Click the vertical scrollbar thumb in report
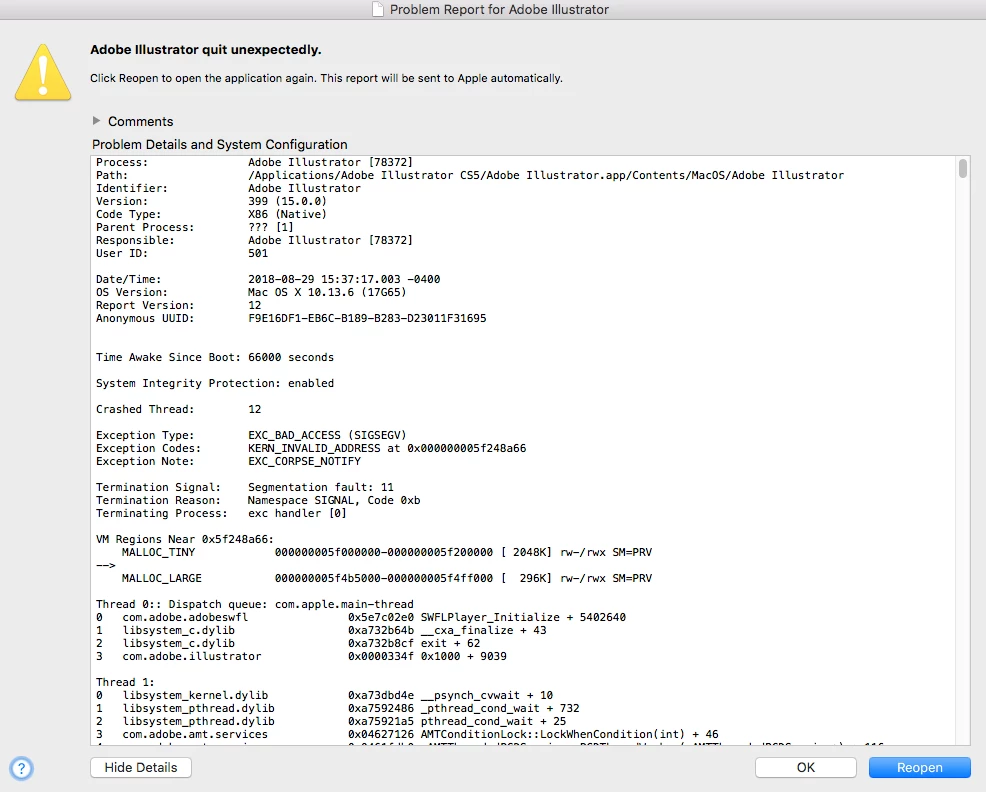 pyautogui.click(x=963, y=169)
